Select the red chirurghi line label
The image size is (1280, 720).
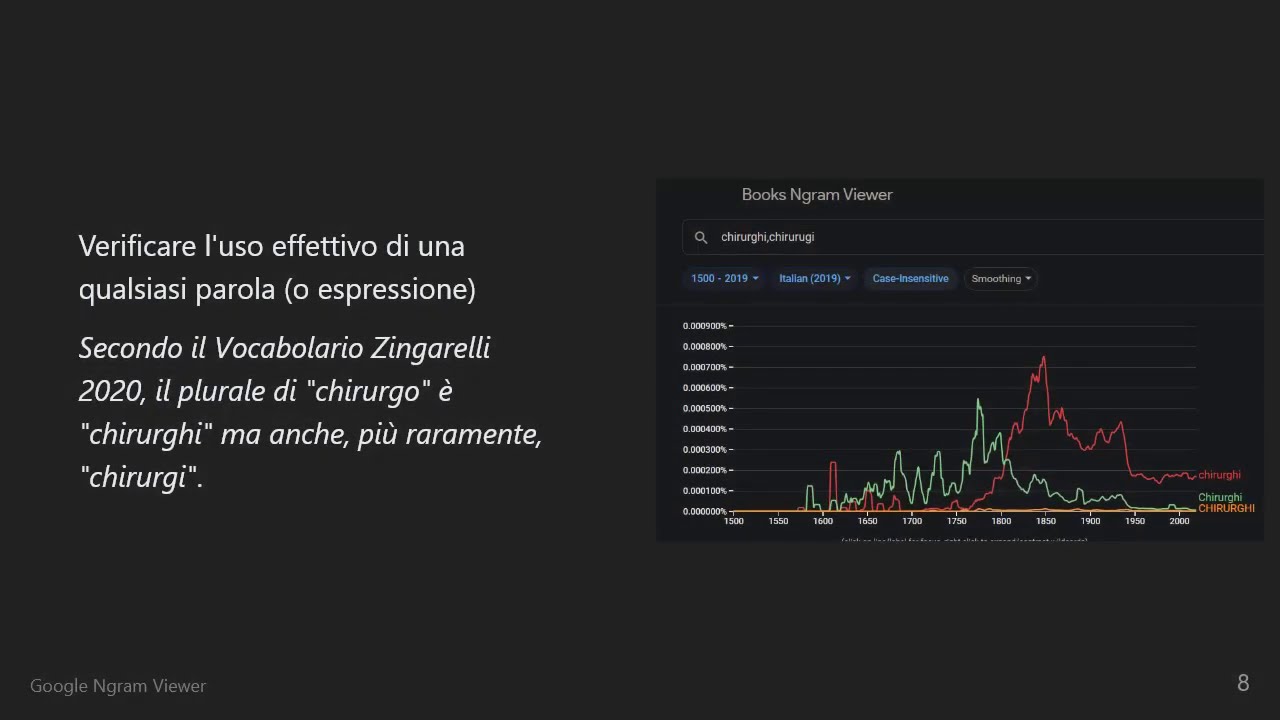click(1219, 475)
